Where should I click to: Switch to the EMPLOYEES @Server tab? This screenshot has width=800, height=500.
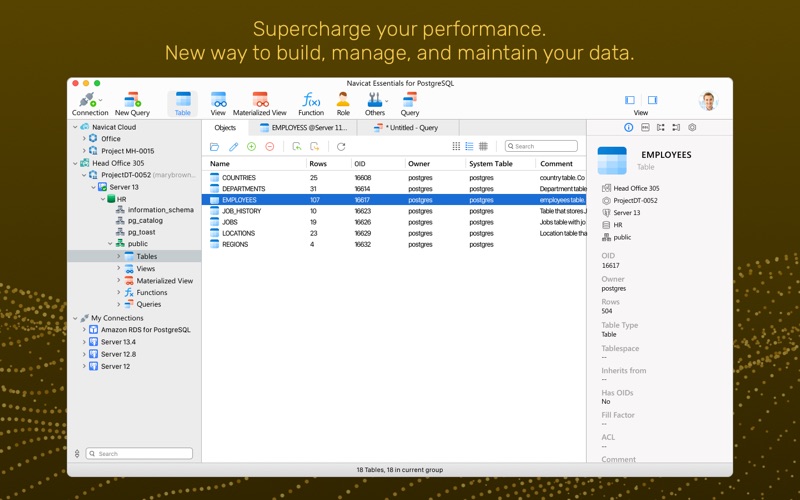[304, 128]
